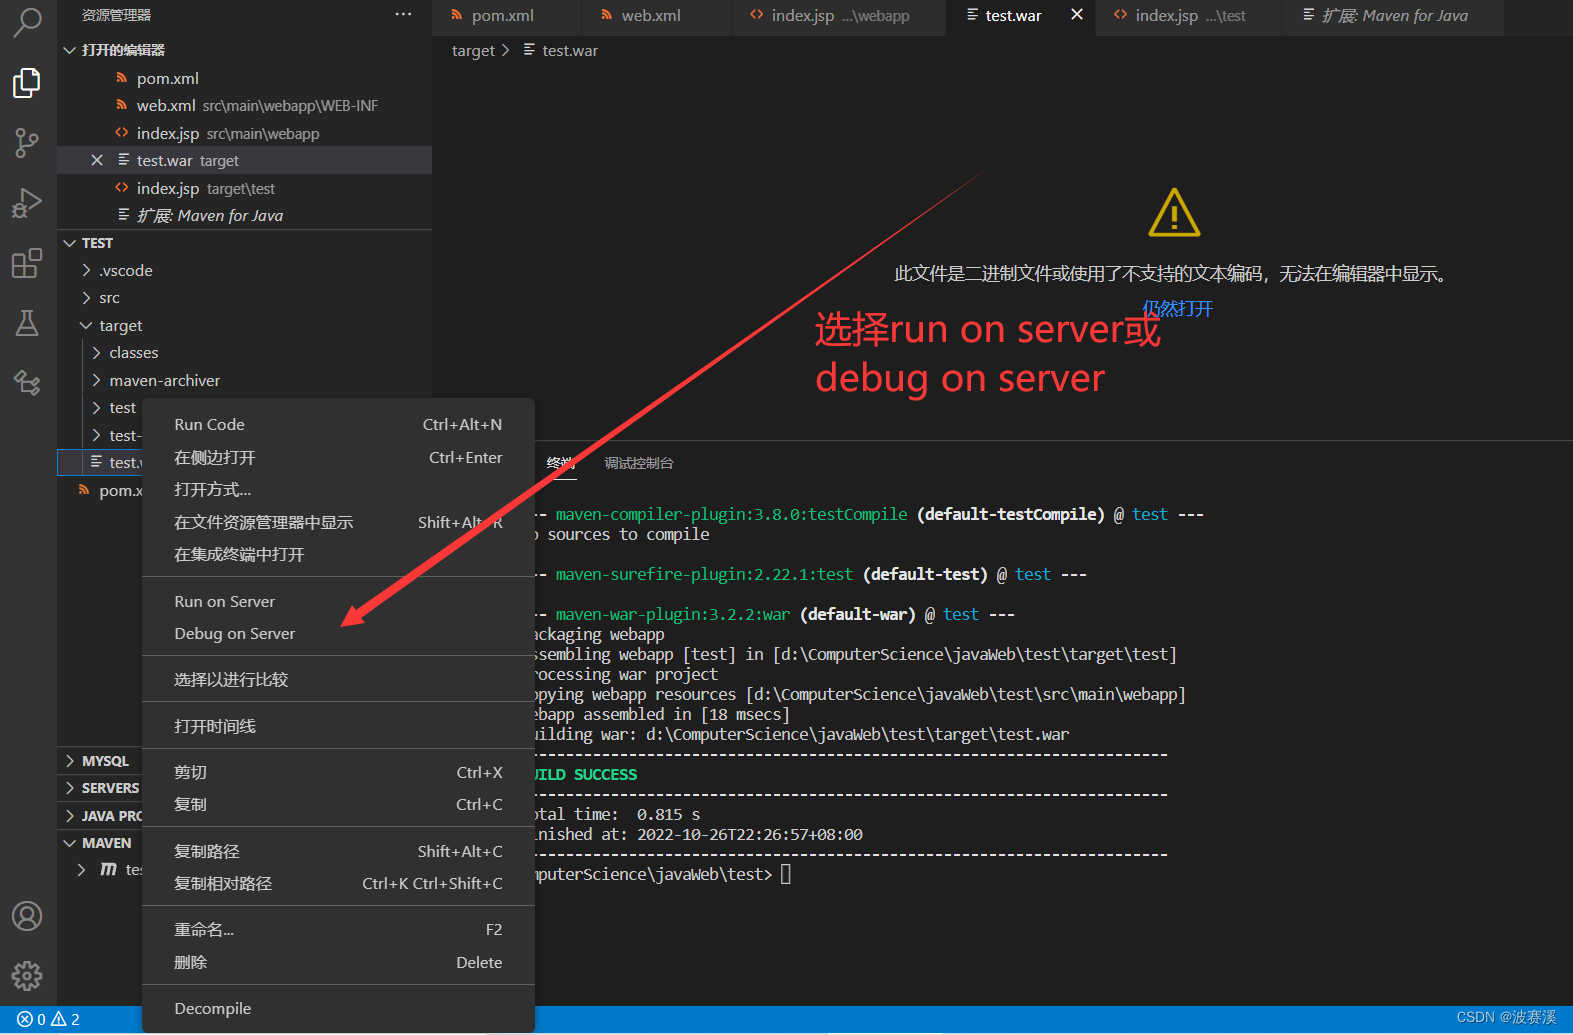
Task: Expand the SERVERS section
Action: pyautogui.click(x=70, y=788)
